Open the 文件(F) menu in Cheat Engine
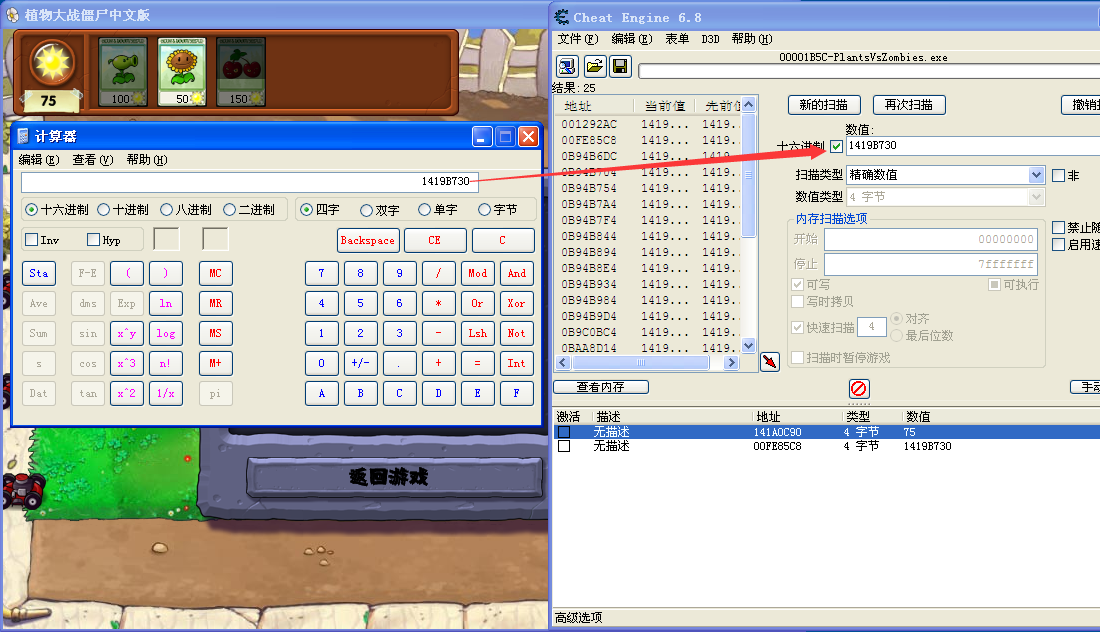The image size is (1100, 632). coord(577,39)
